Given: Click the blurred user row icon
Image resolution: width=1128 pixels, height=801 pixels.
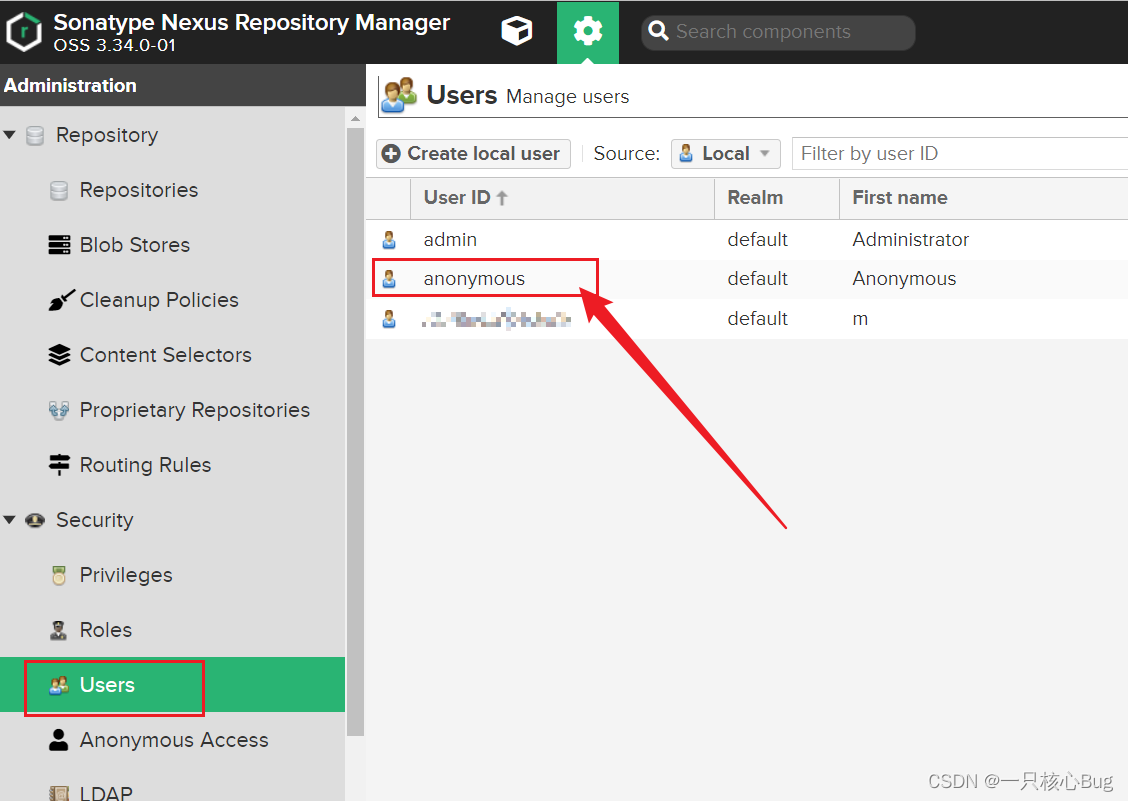Looking at the screenshot, I should tap(389, 318).
